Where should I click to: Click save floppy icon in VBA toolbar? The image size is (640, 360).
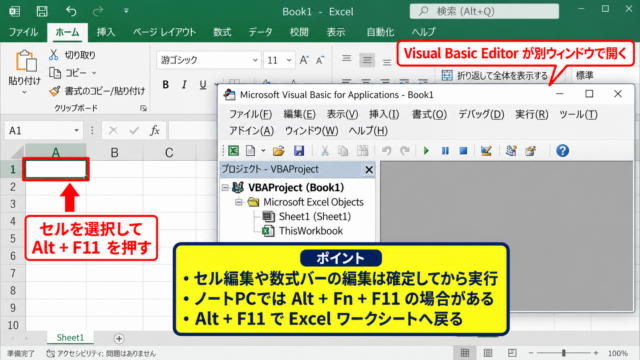tap(299, 151)
